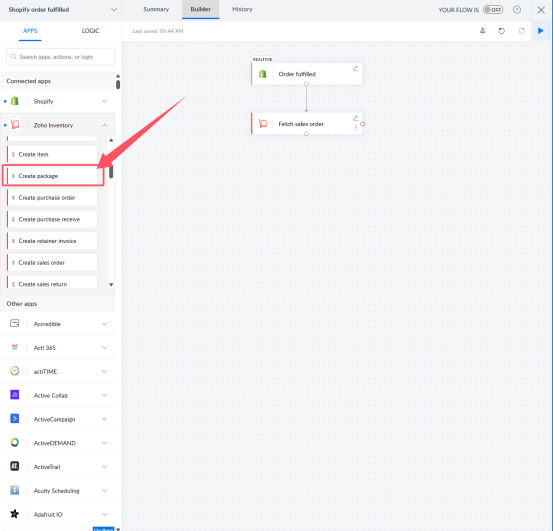This screenshot has width=553, height=531.
Task: Edit the Order fulfilled trigger pencil icon
Action: pos(356,68)
